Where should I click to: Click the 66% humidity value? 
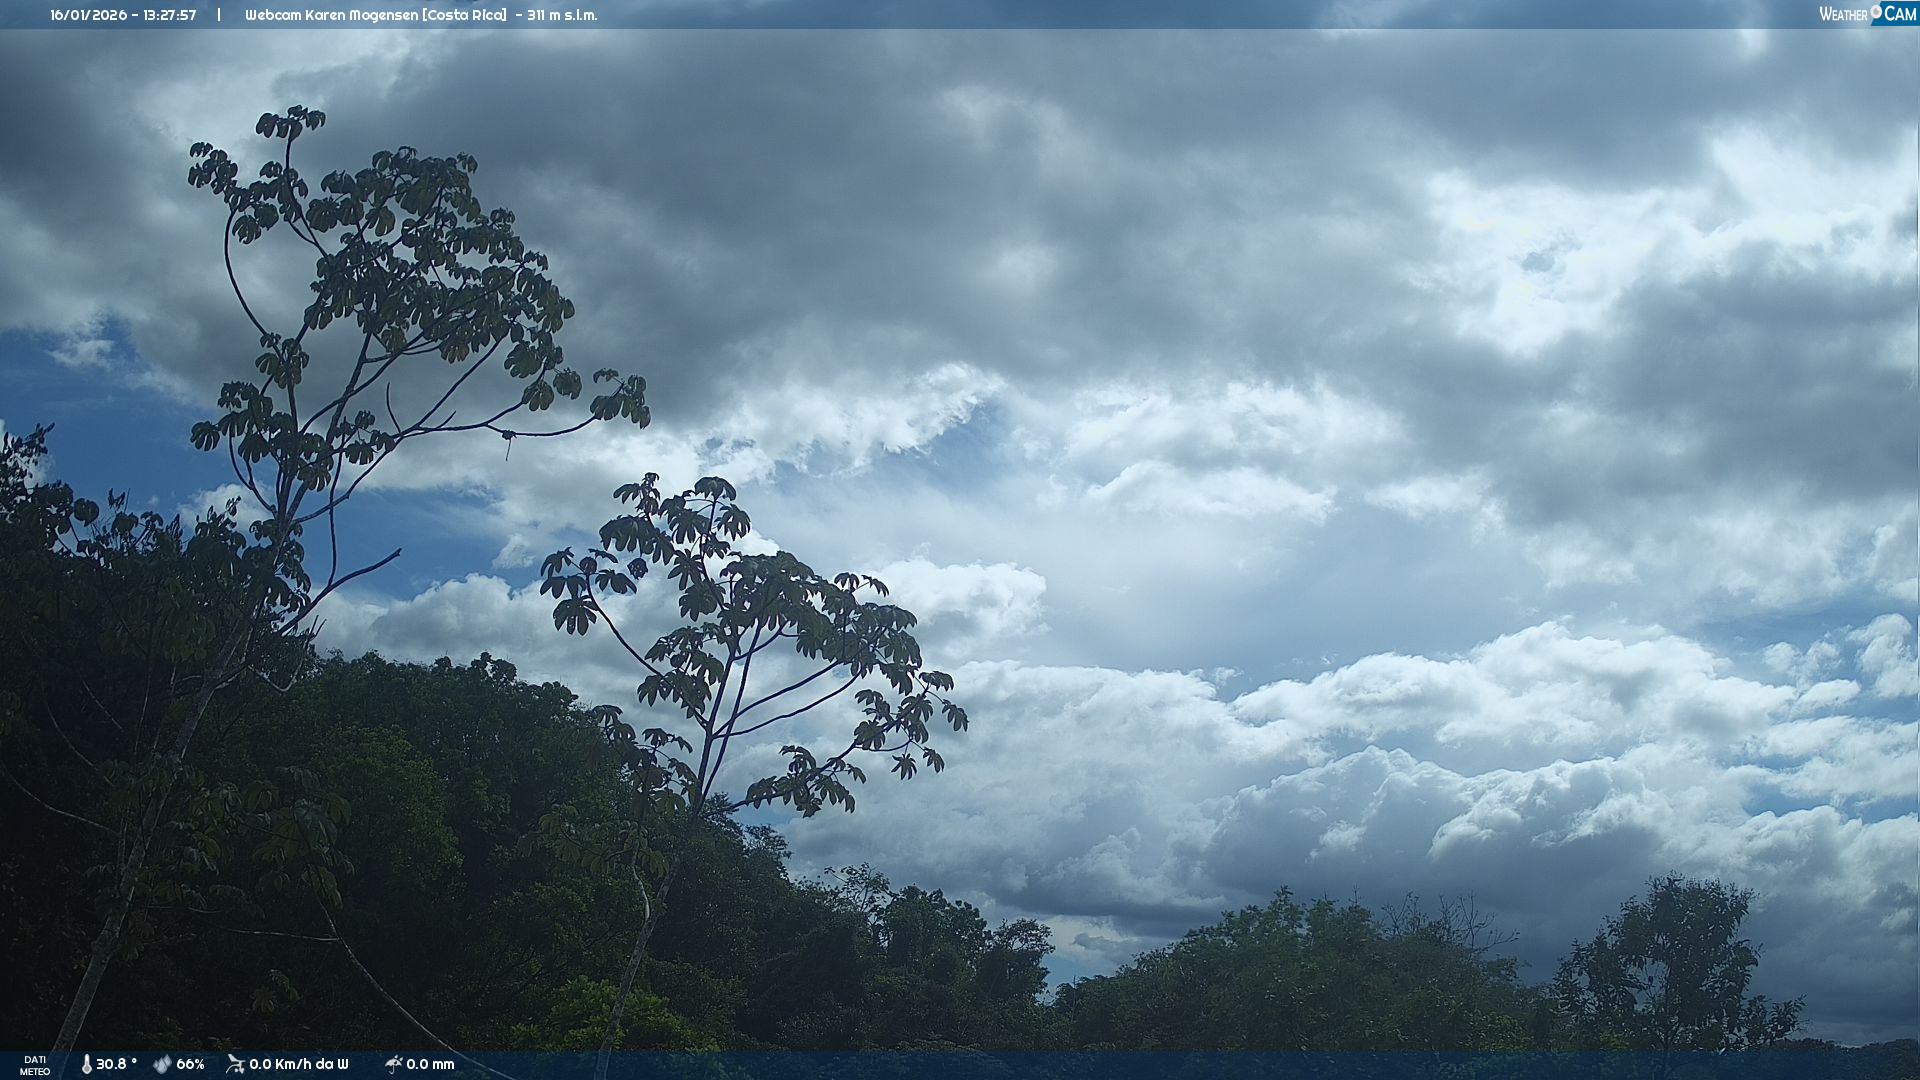190,1064
